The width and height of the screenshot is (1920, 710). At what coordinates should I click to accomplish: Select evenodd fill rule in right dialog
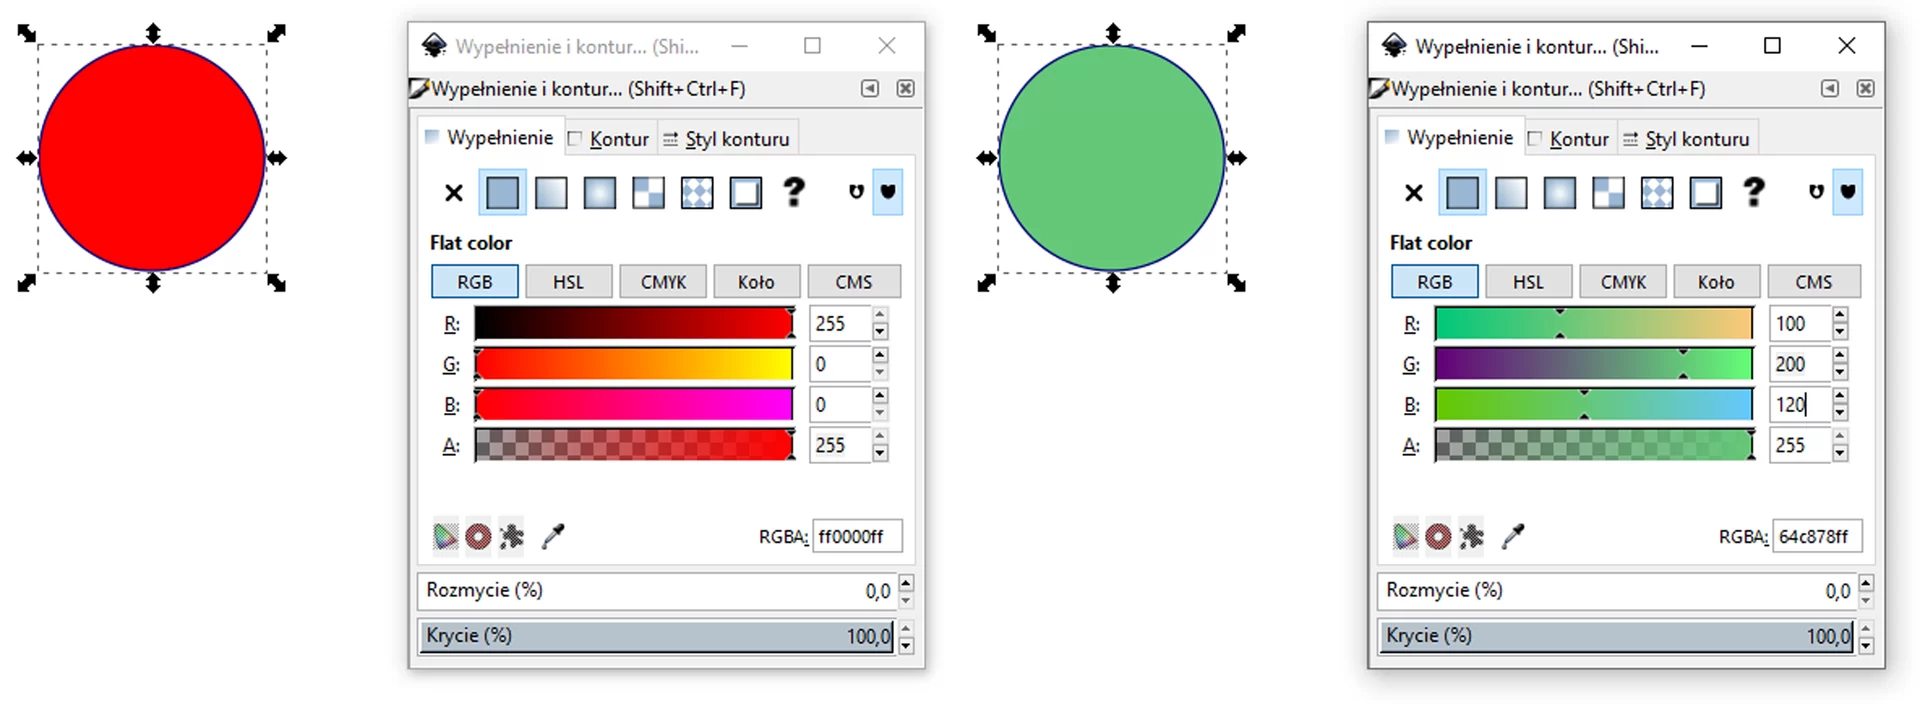pos(1816,192)
